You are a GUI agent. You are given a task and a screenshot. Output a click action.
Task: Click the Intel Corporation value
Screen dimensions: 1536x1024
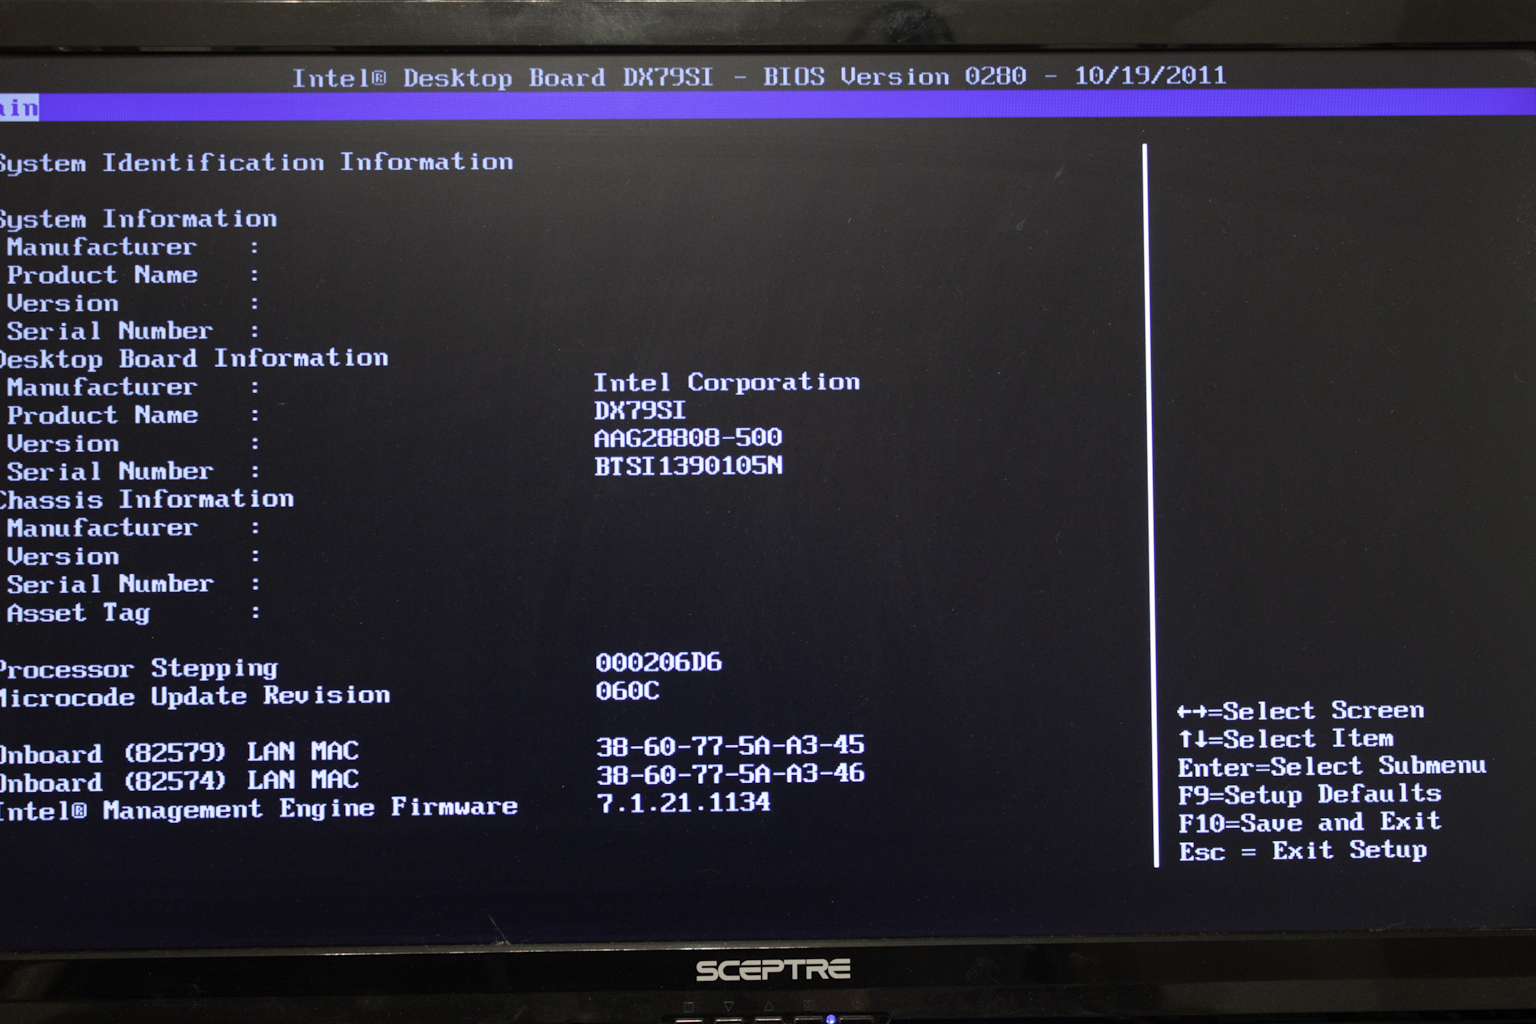(x=727, y=382)
